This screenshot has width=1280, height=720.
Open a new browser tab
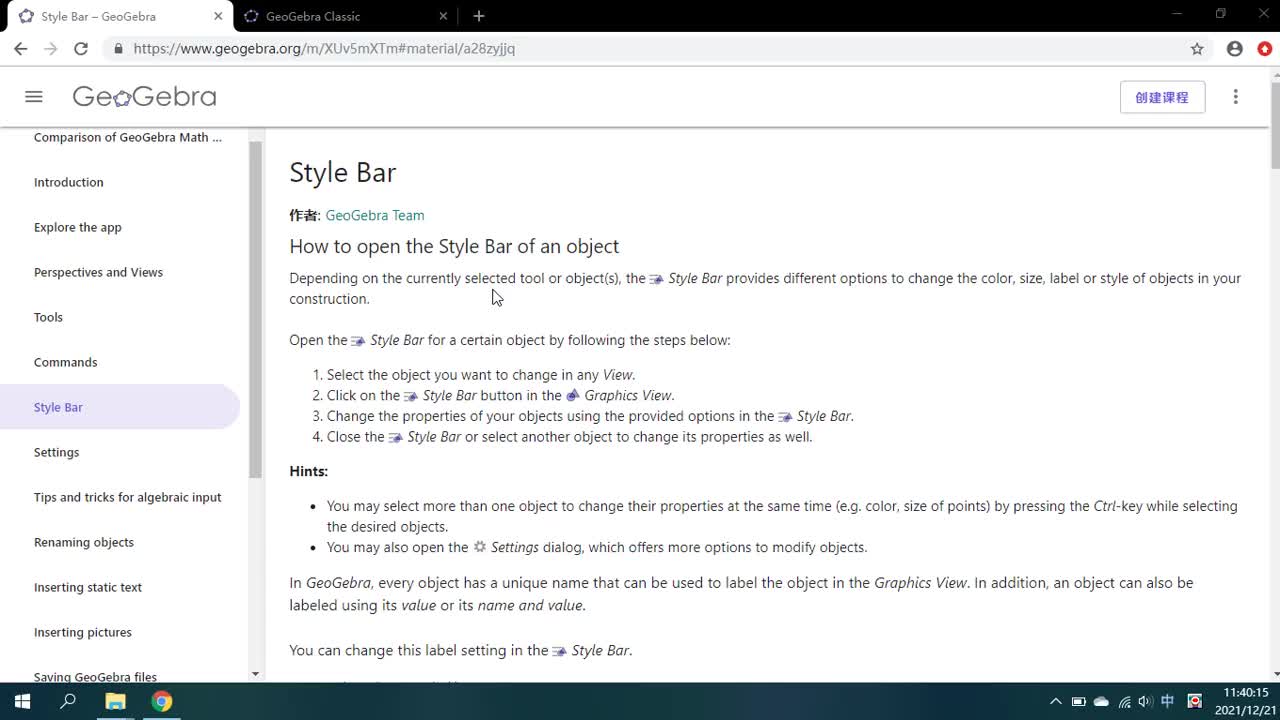(x=479, y=16)
